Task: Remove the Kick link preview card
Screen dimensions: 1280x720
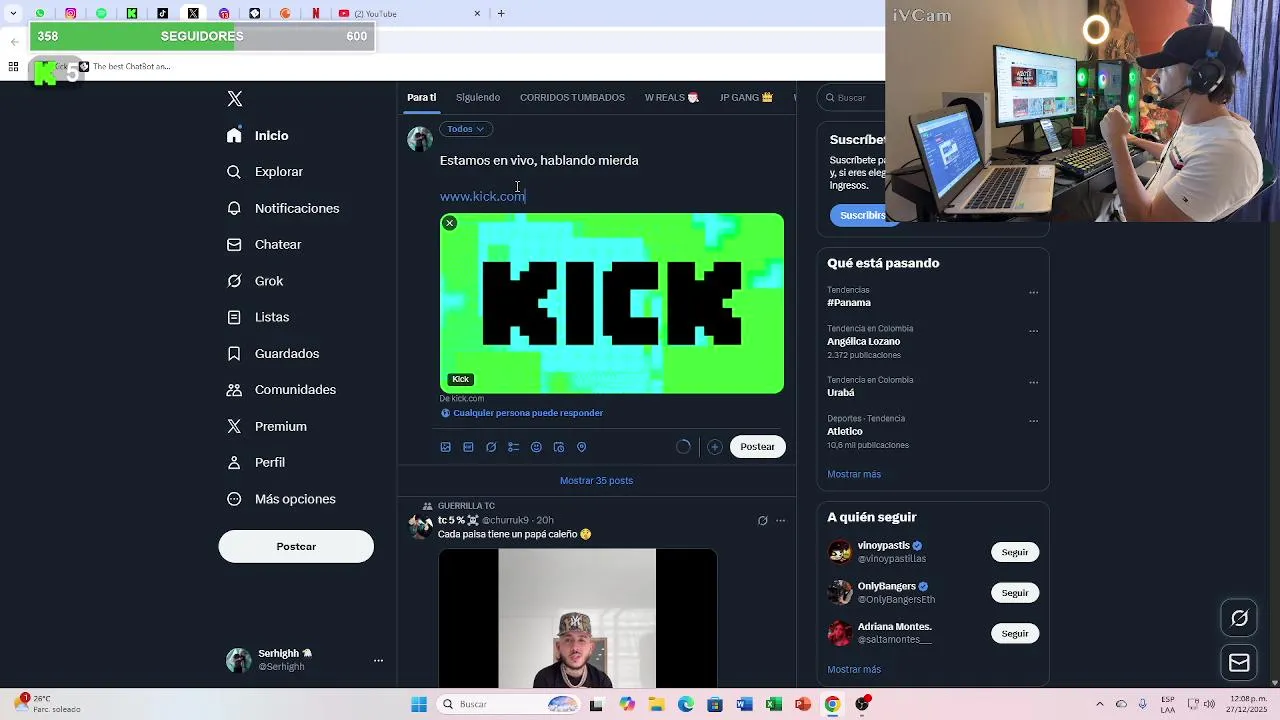Action: pos(450,223)
